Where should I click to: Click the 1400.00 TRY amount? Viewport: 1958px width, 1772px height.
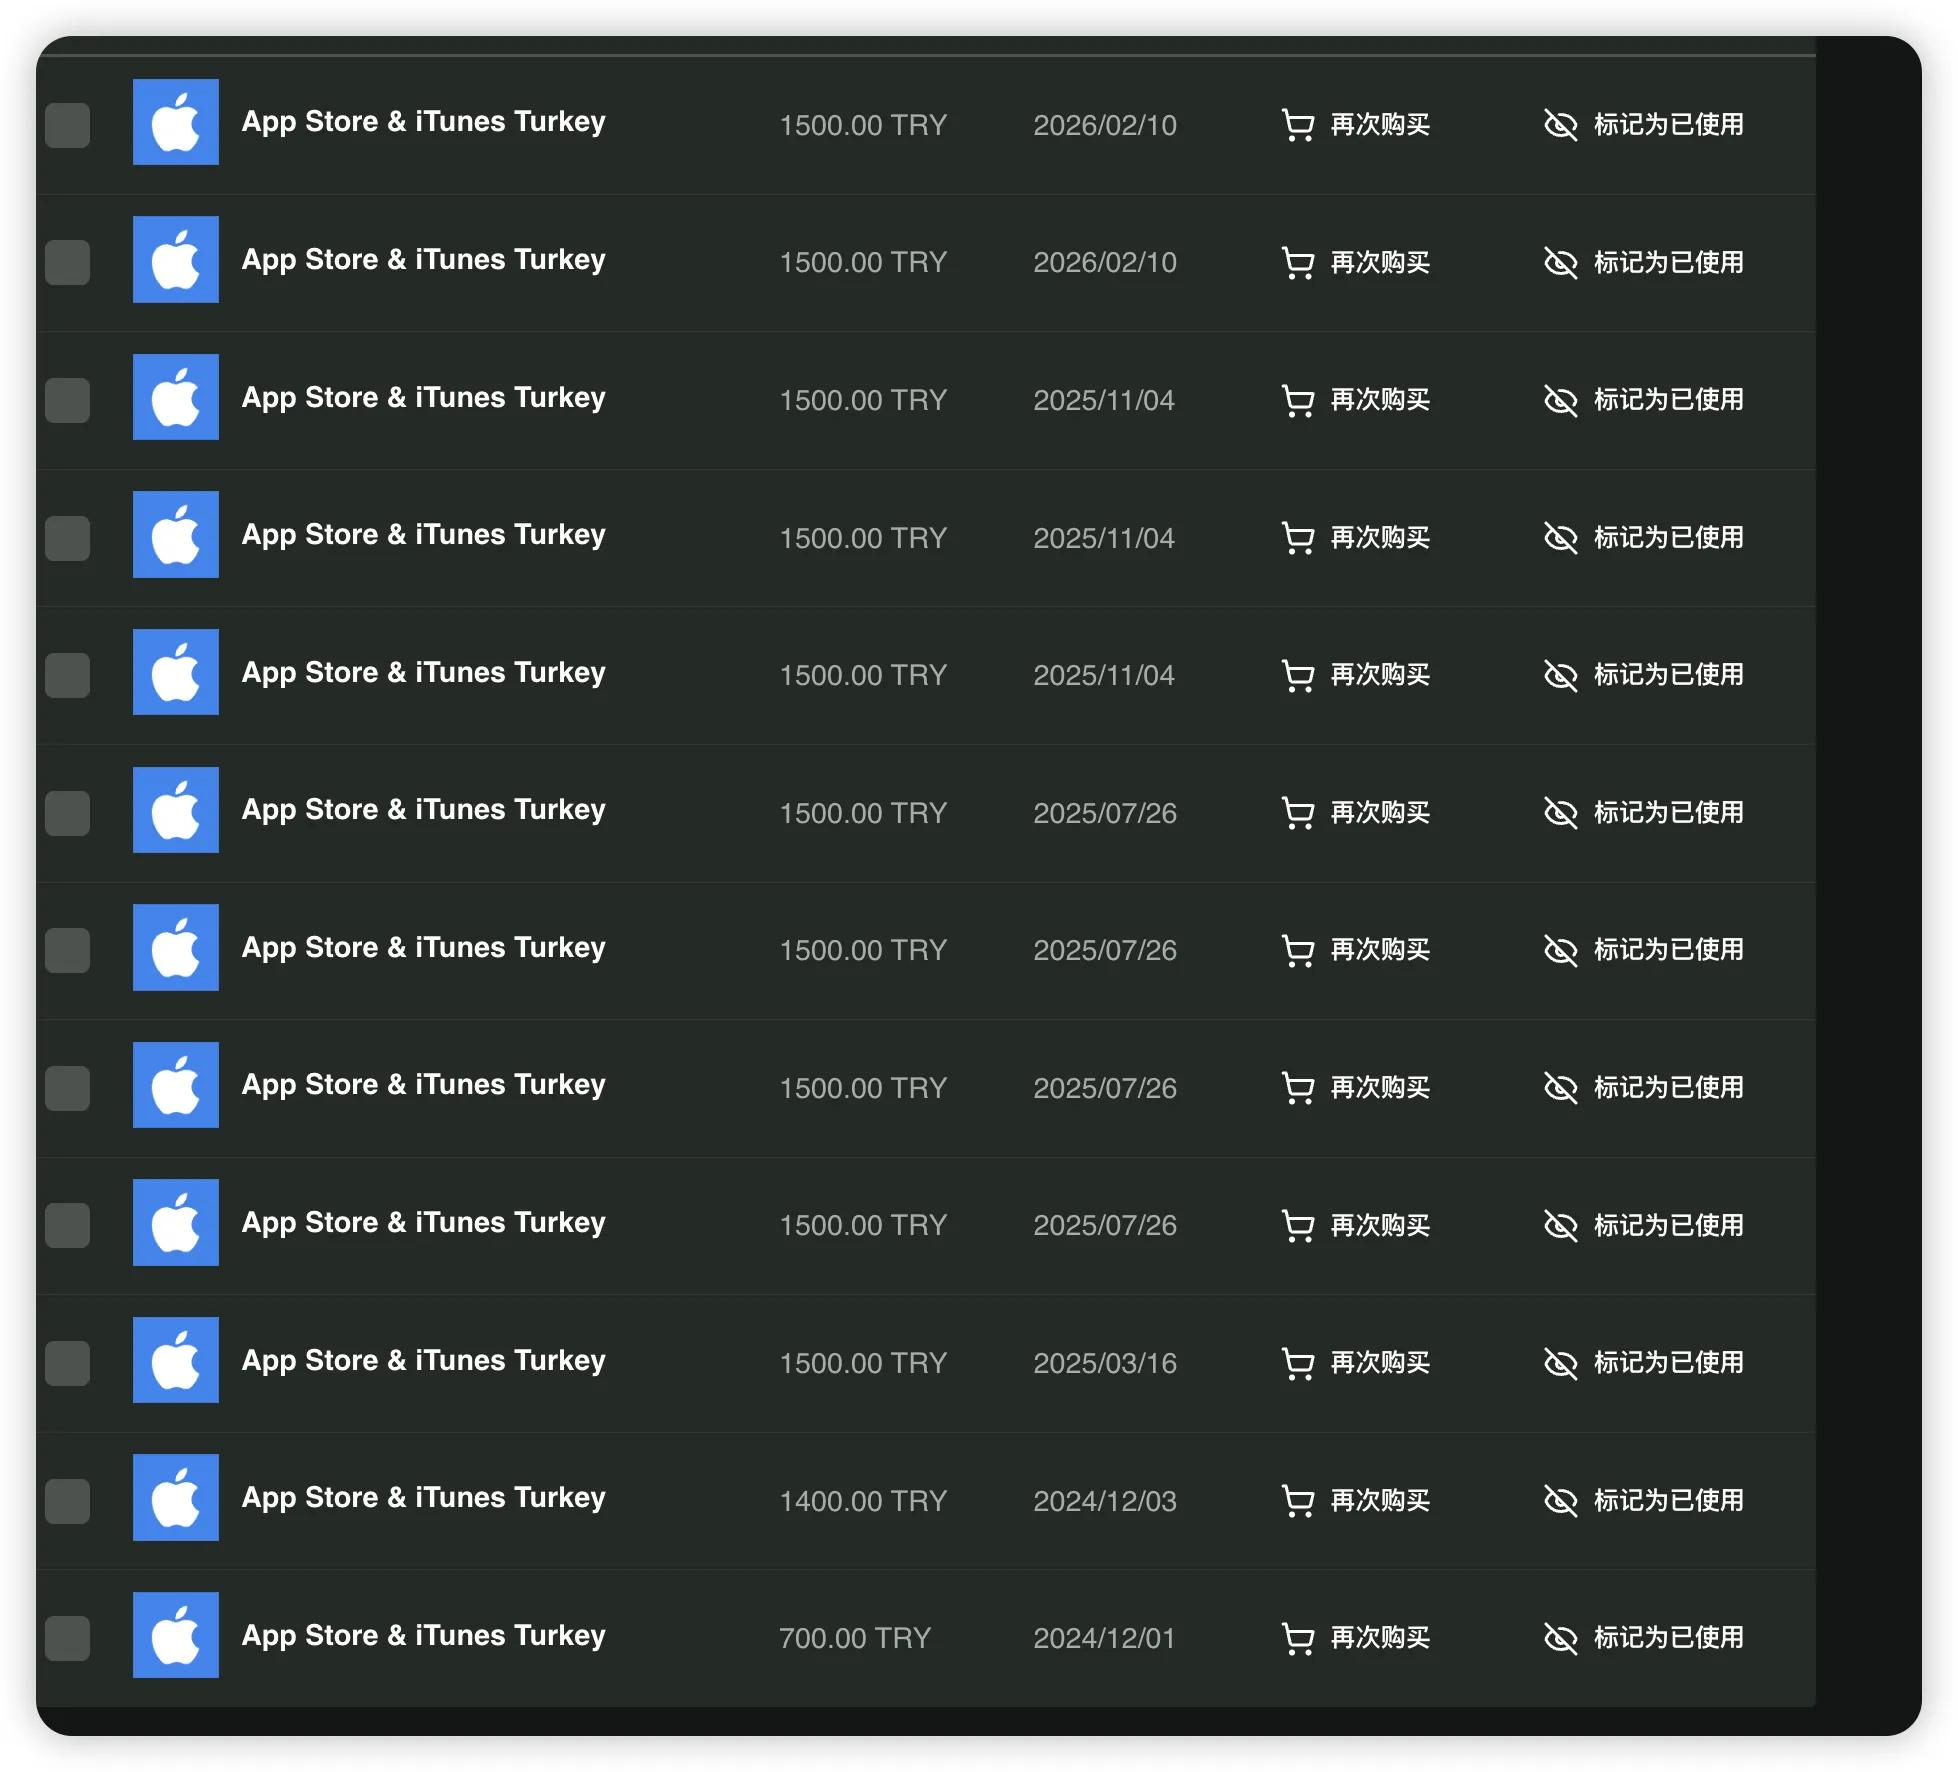pyautogui.click(x=862, y=1501)
